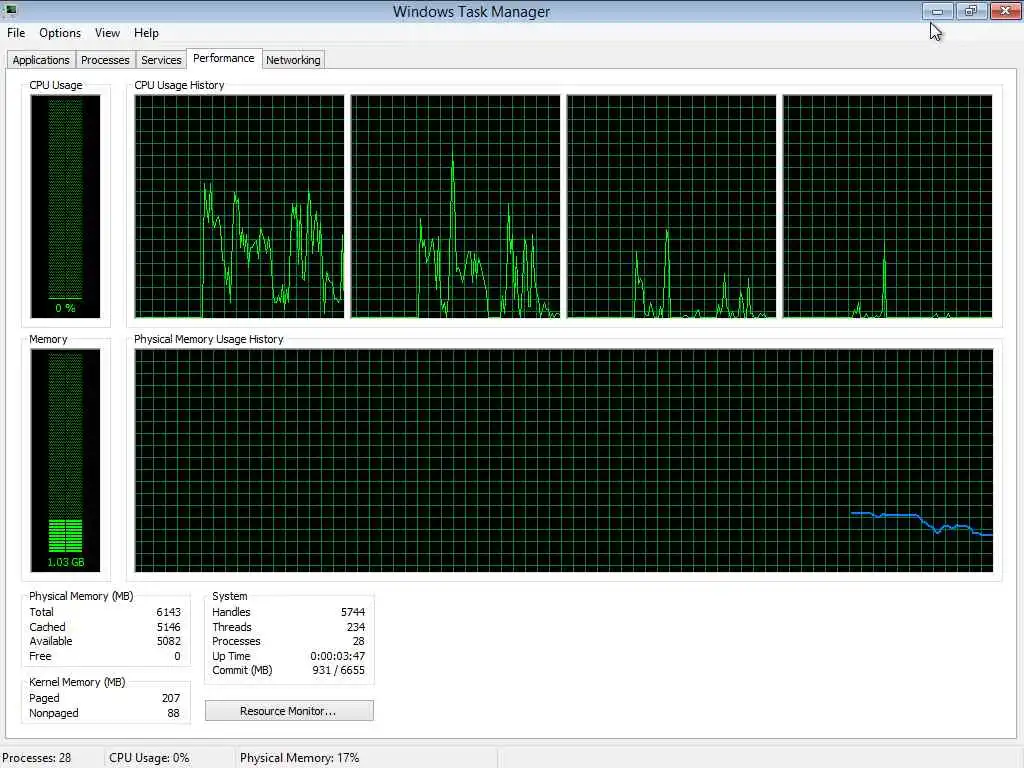The width and height of the screenshot is (1024, 768).
Task: Click the Nonpaged kernel memory value 88
Action: coord(173,713)
